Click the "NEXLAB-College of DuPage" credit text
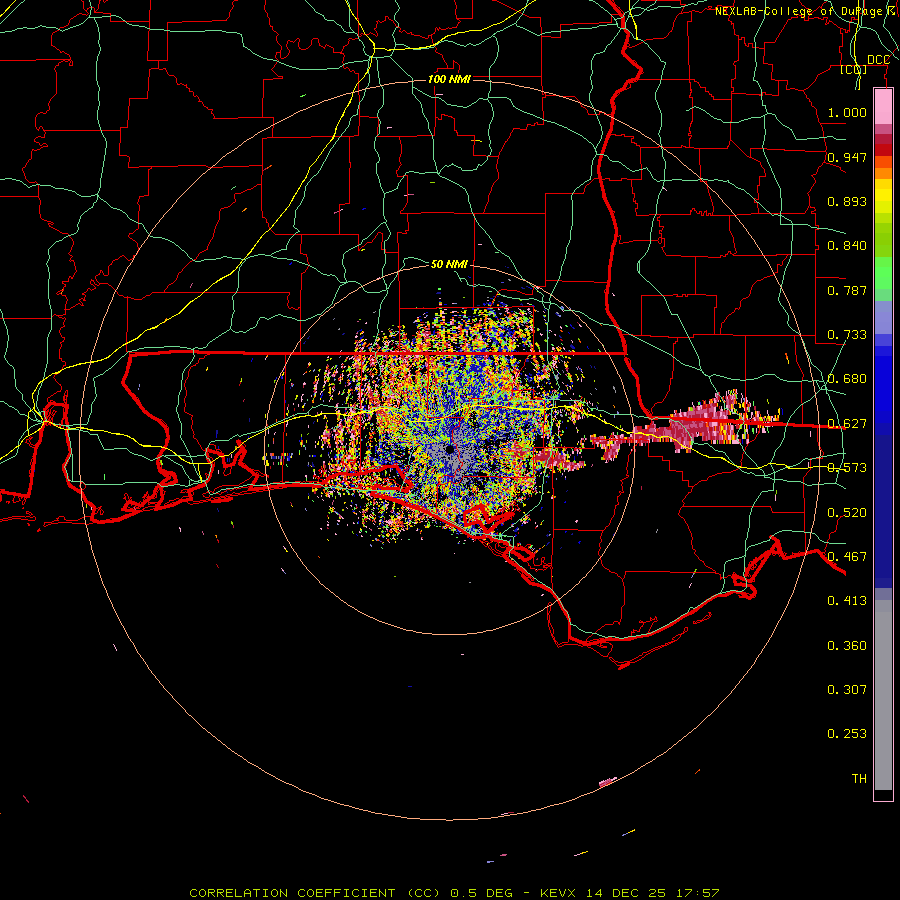This screenshot has height=900, width=900. (798, 11)
